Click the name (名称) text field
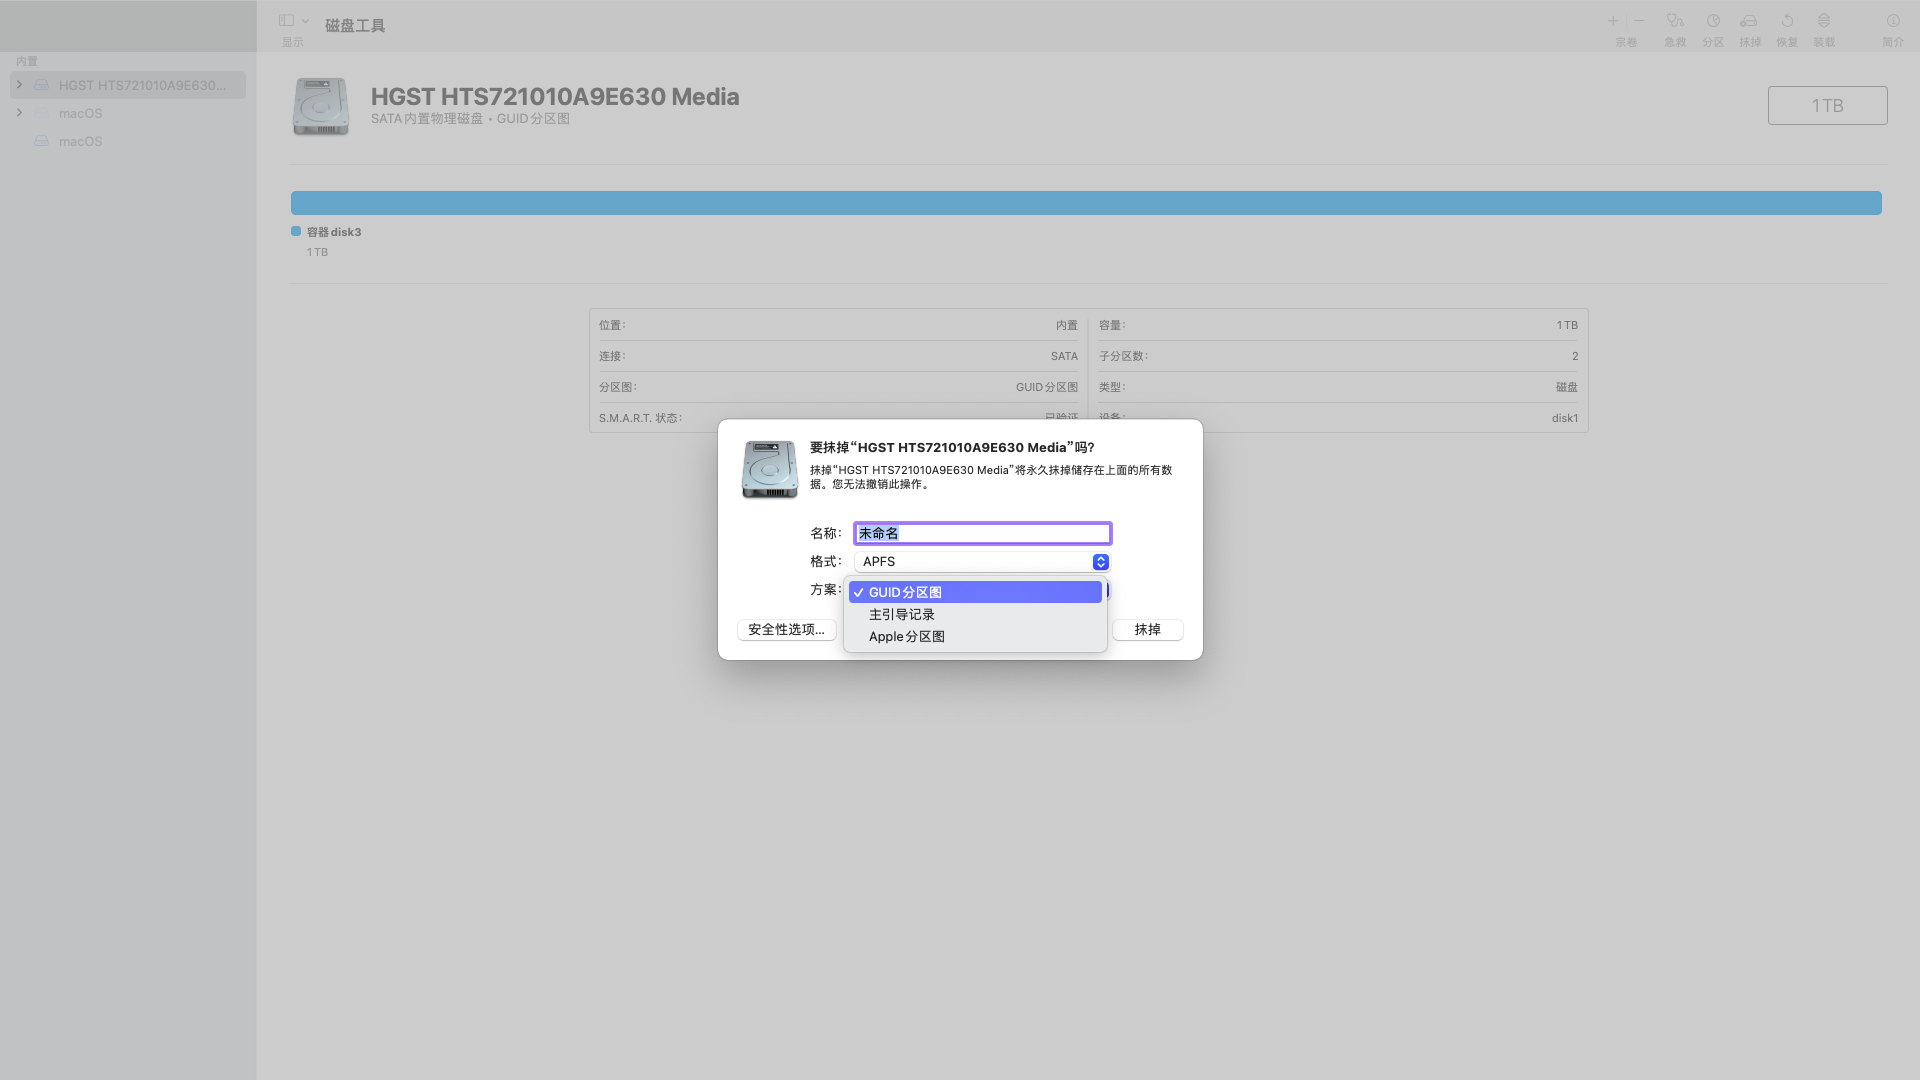The image size is (1920, 1080). [x=982, y=534]
